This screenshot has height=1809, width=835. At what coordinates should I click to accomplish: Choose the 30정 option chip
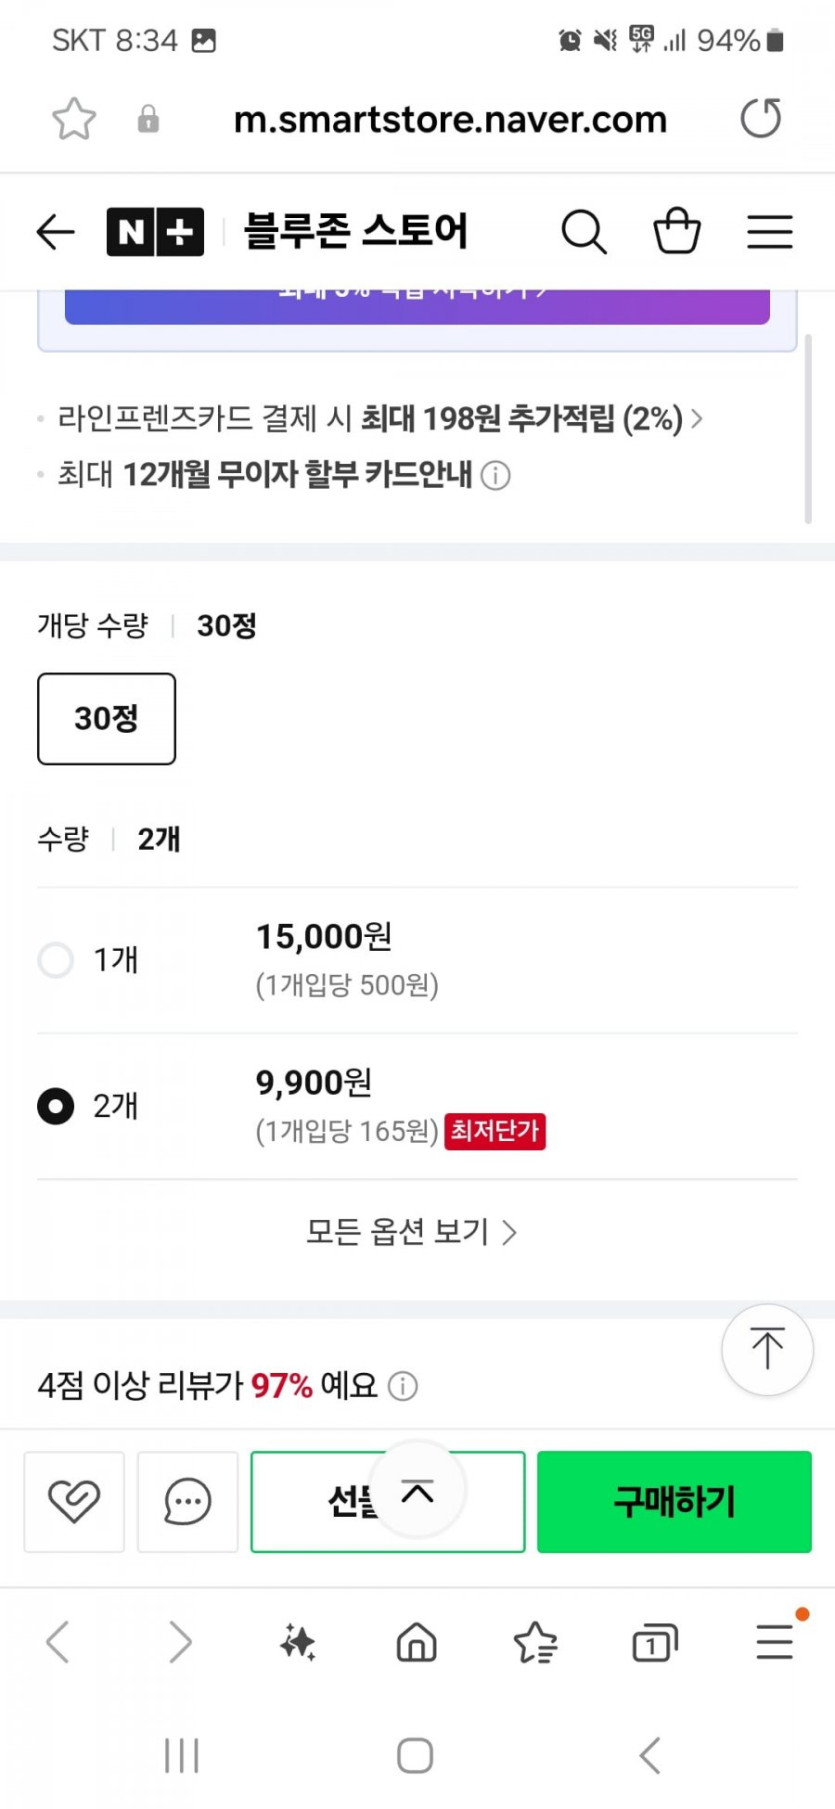point(107,718)
